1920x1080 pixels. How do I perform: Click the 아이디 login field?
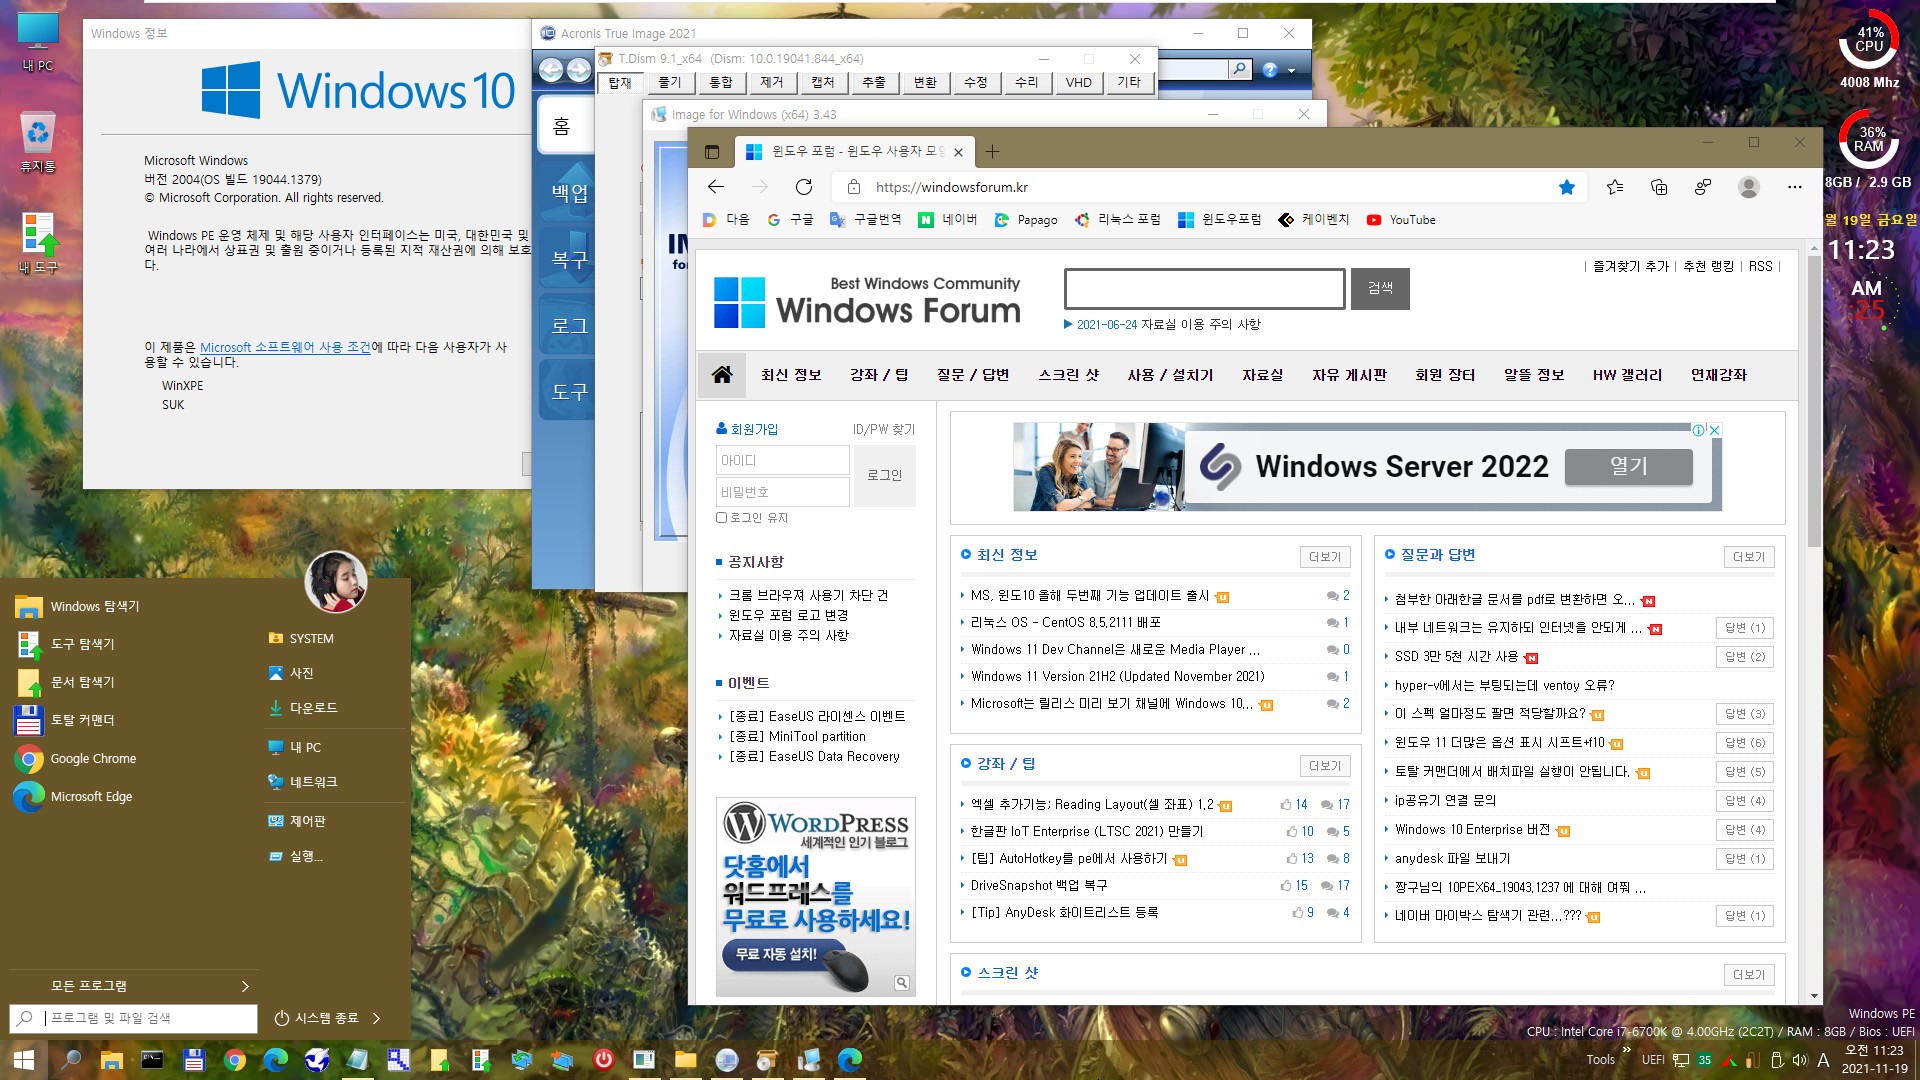783,460
